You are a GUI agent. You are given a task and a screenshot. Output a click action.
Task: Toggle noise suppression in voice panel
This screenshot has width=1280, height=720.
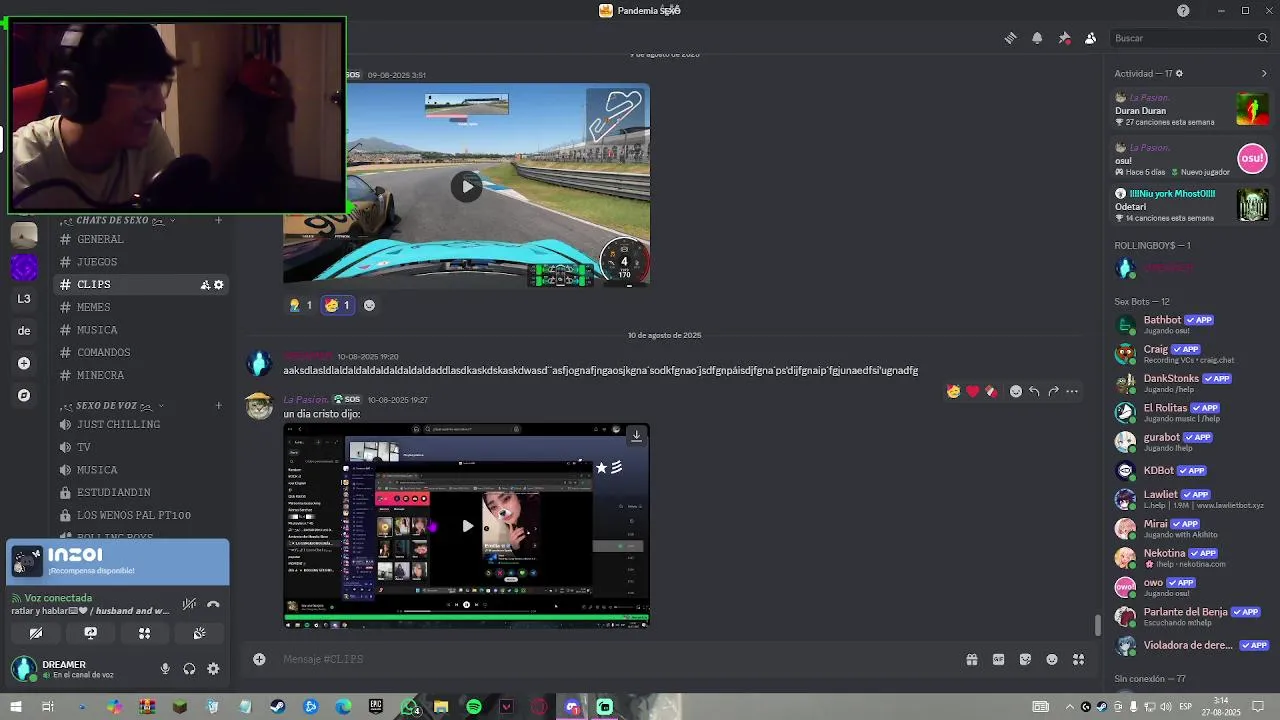pyautogui.click(x=189, y=604)
